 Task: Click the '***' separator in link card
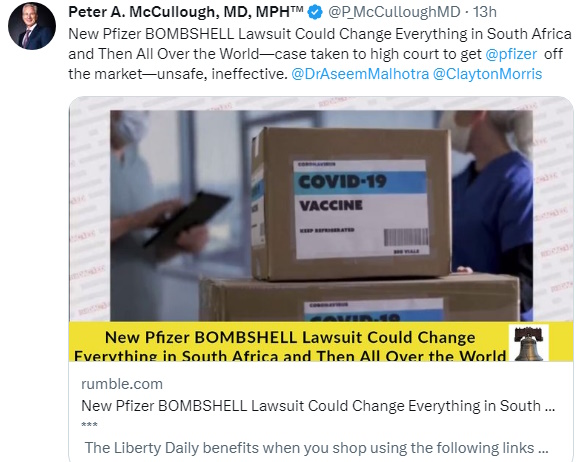[89, 425]
